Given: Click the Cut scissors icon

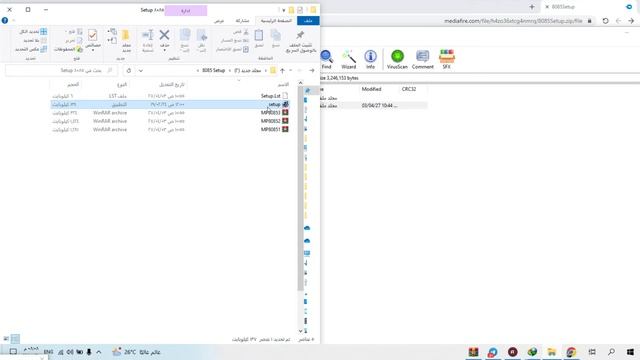Looking at the screenshot, I should [x=246, y=31].
